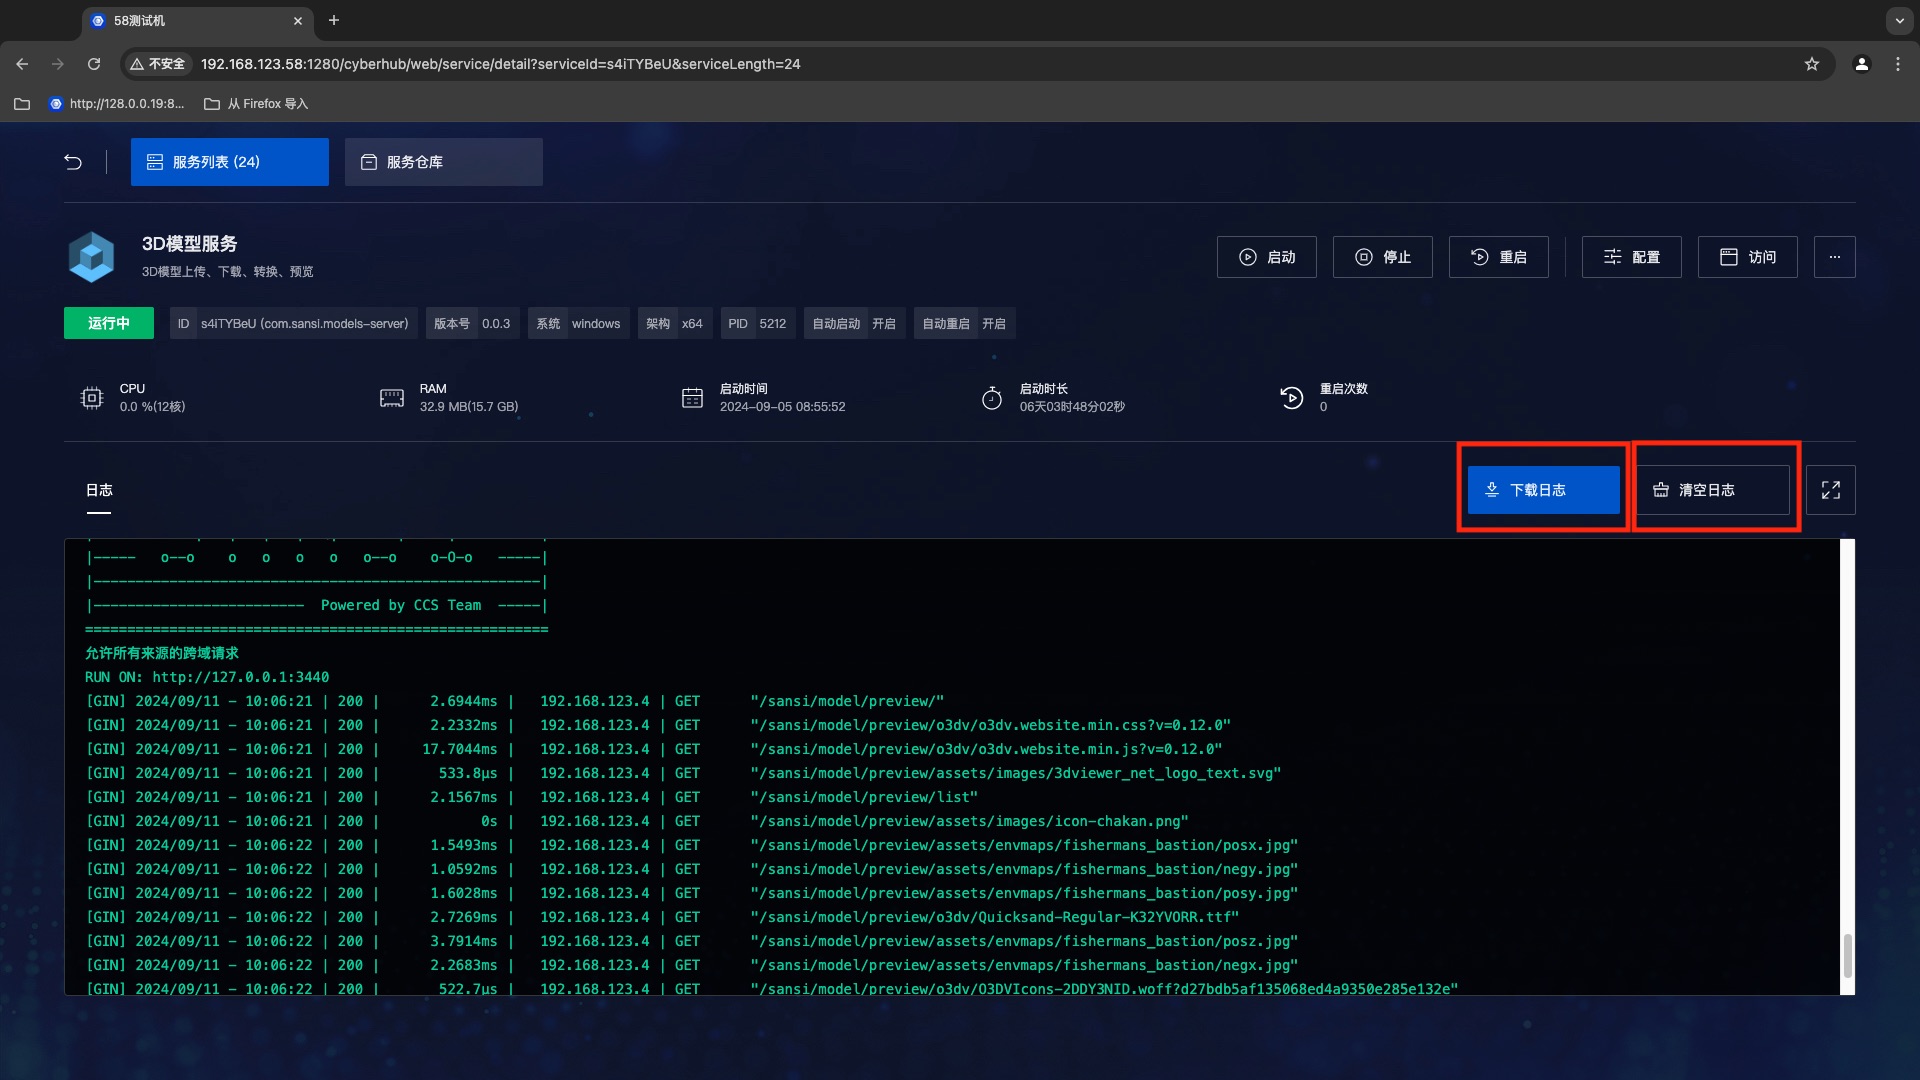The height and width of the screenshot is (1080, 1920).
Task: Click the 运行中 status badge
Action: point(109,323)
